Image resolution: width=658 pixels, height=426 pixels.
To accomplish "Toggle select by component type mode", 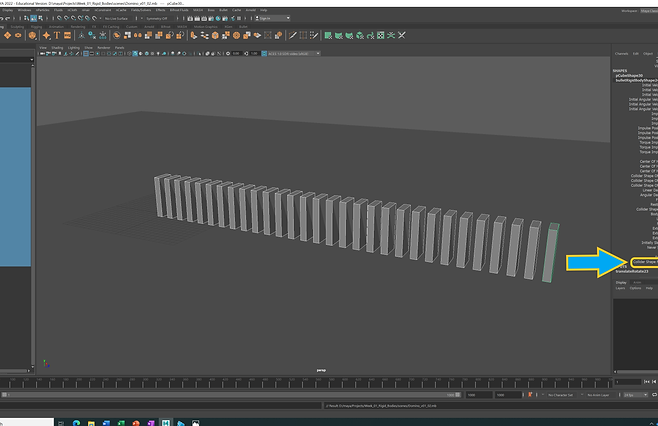I will coord(41,18).
